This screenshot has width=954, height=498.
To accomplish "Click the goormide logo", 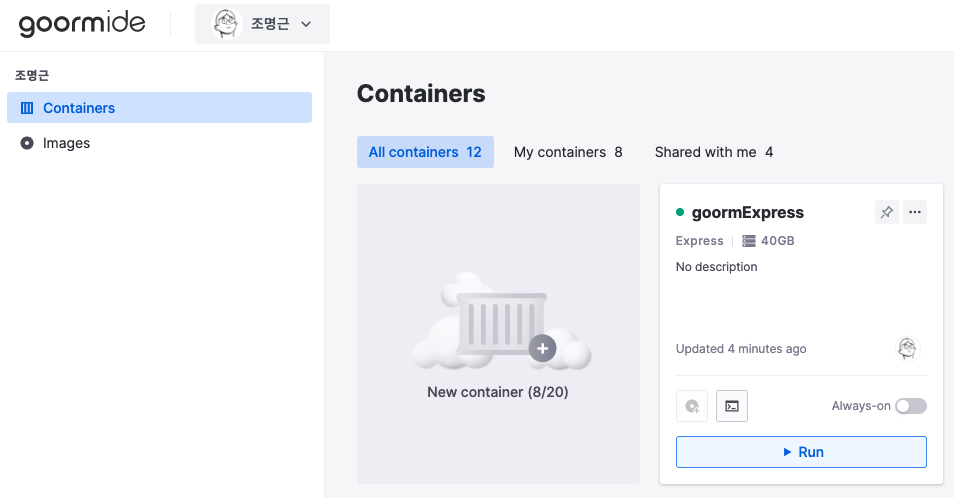I will pyautogui.click(x=82, y=24).
